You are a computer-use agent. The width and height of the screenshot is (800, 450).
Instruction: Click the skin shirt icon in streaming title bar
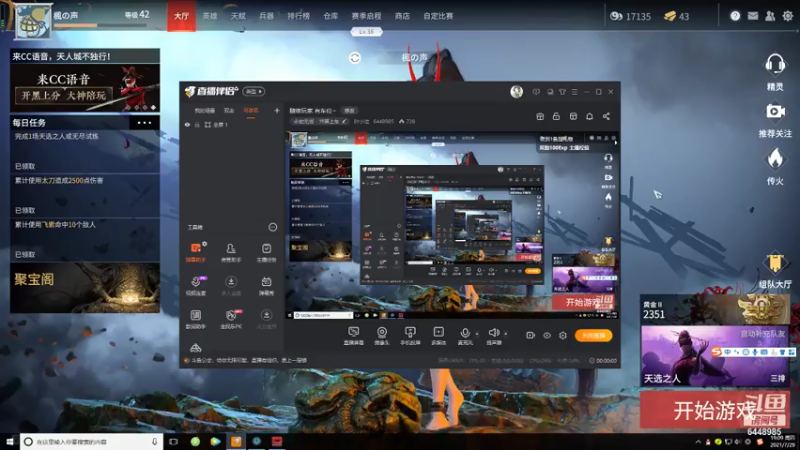pos(562,92)
